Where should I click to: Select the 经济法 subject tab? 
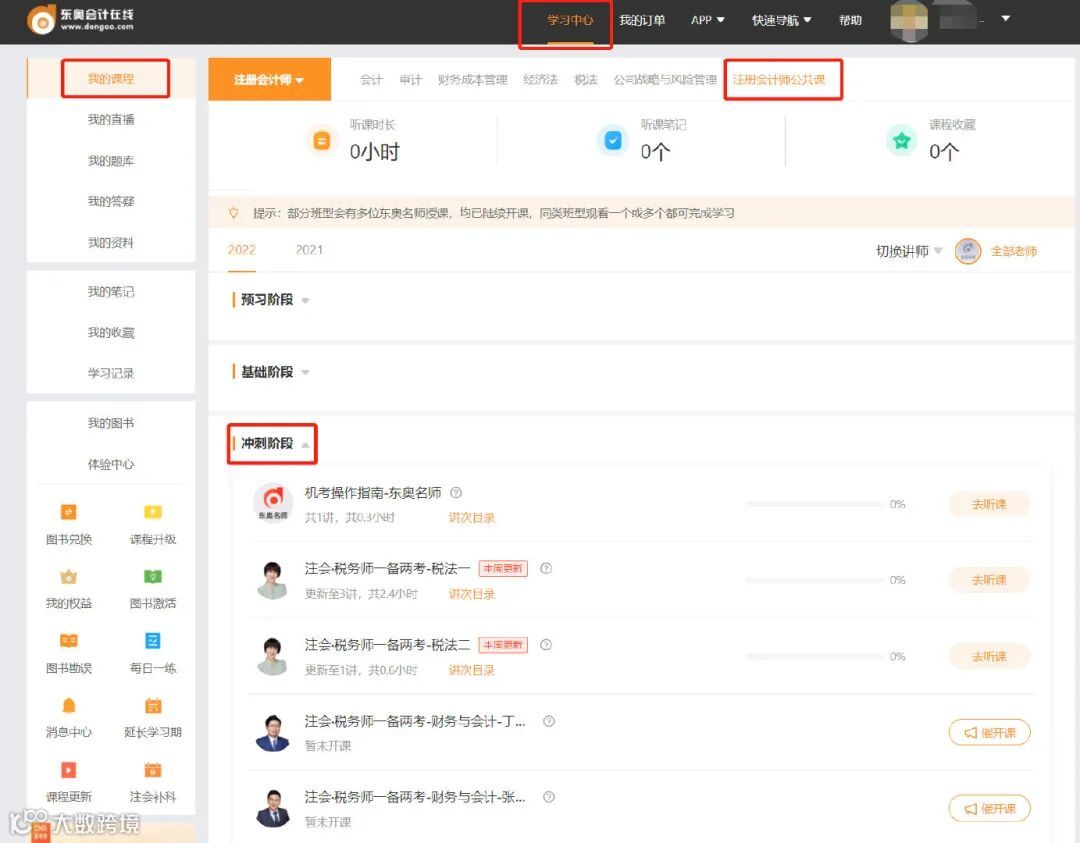541,80
